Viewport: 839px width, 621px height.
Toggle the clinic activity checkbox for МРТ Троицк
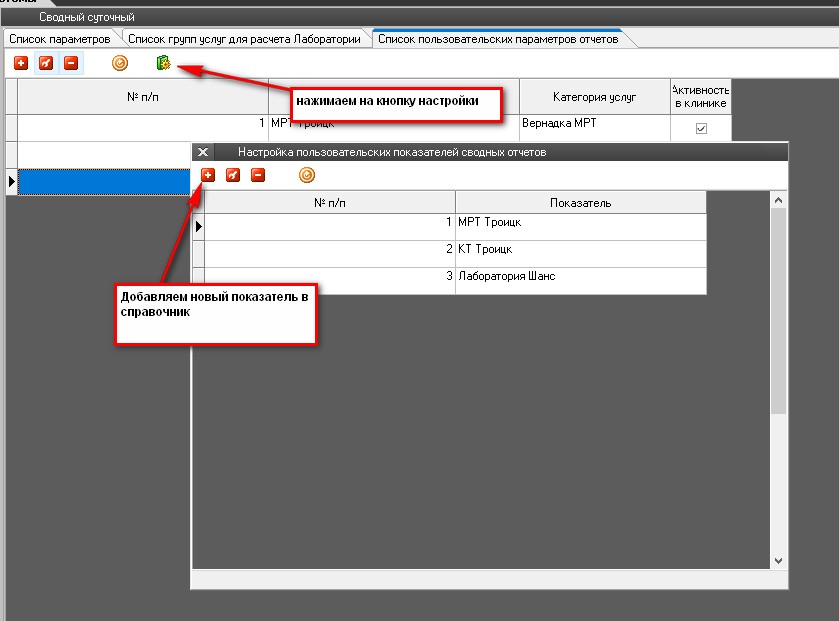pos(701,128)
